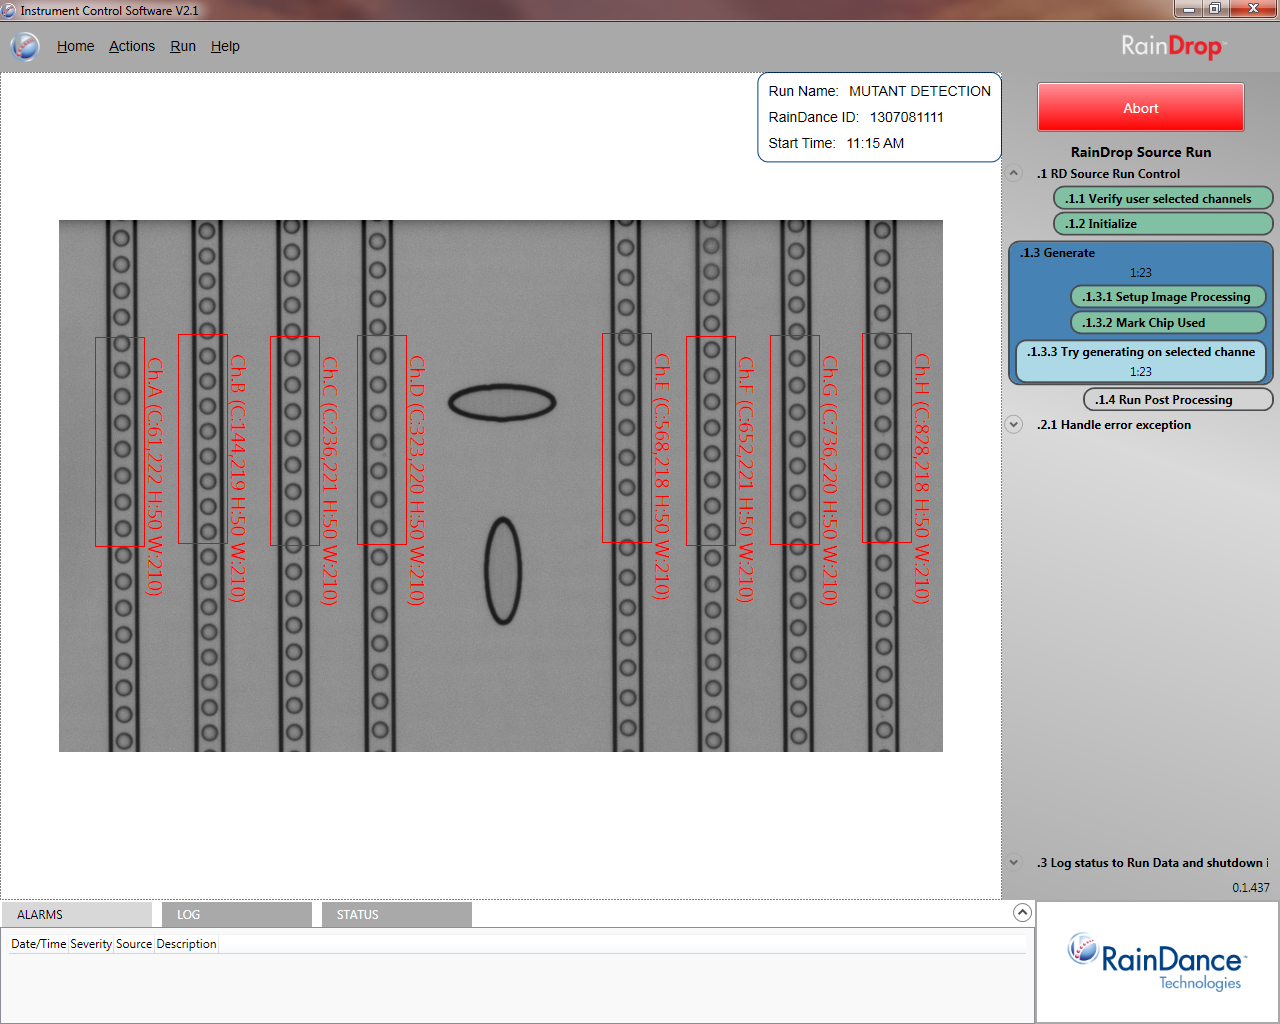Viewport: 1280px width, 1024px height.
Task: Click the Ch.E channel label in the image
Action: (662, 476)
